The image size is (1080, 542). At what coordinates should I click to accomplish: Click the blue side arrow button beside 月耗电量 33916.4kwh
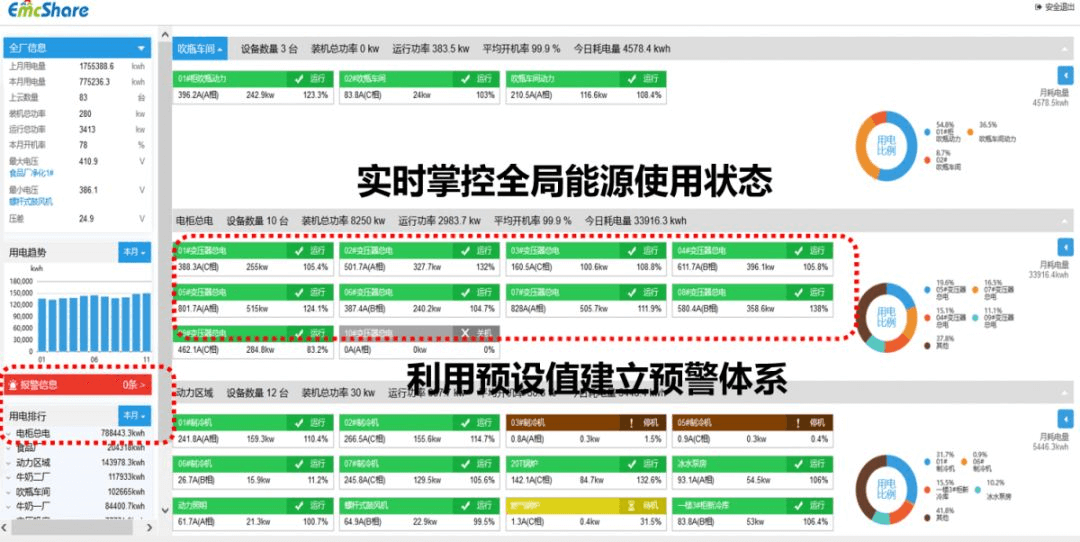[x=1065, y=247]
